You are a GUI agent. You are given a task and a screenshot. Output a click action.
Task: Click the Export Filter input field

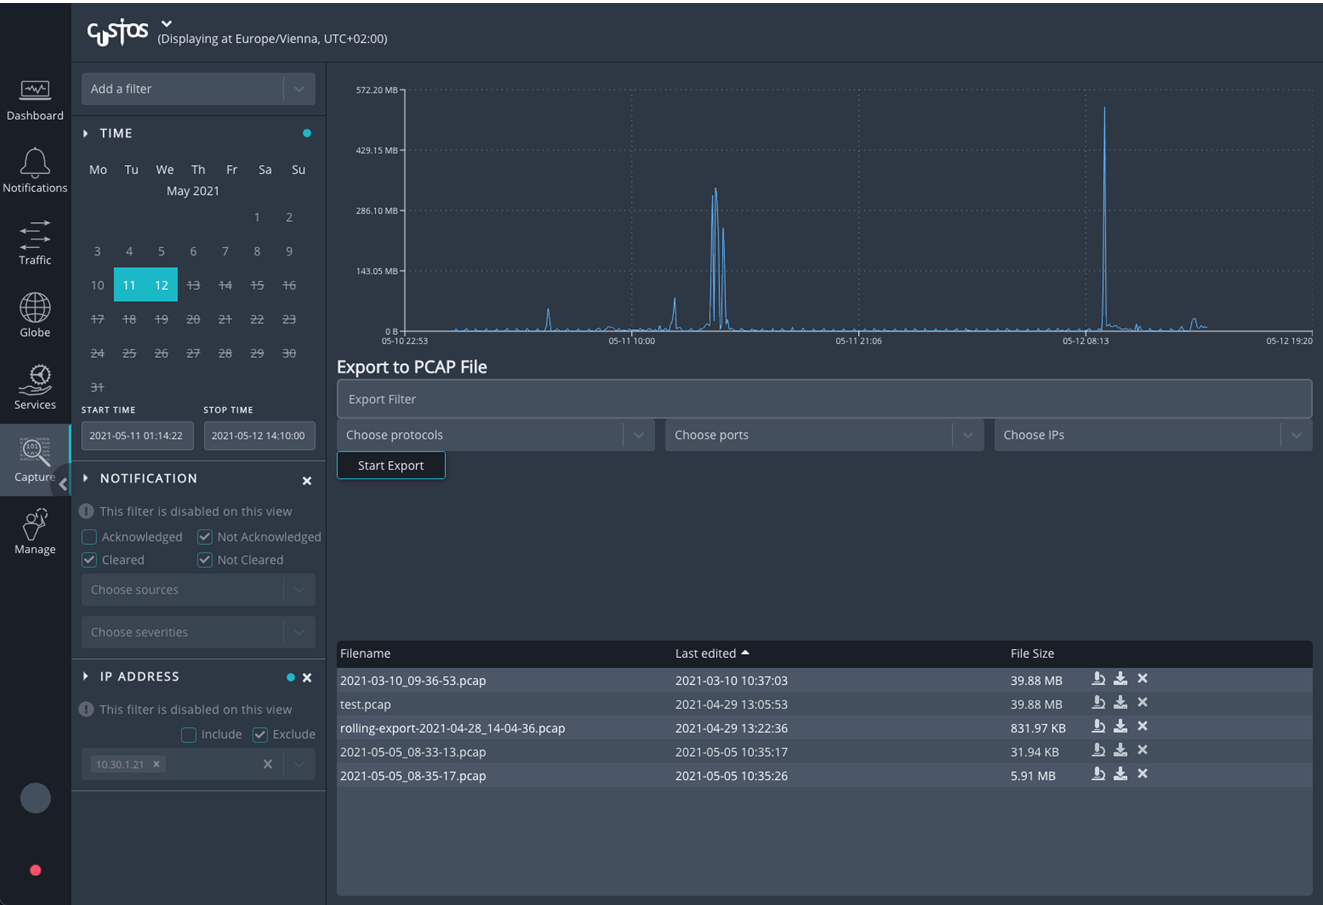pos(824,399)
